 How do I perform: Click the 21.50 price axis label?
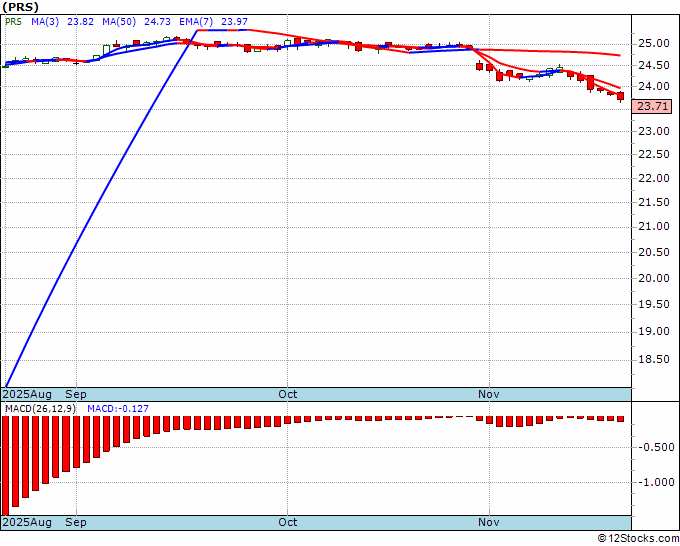tap(654, 202)
